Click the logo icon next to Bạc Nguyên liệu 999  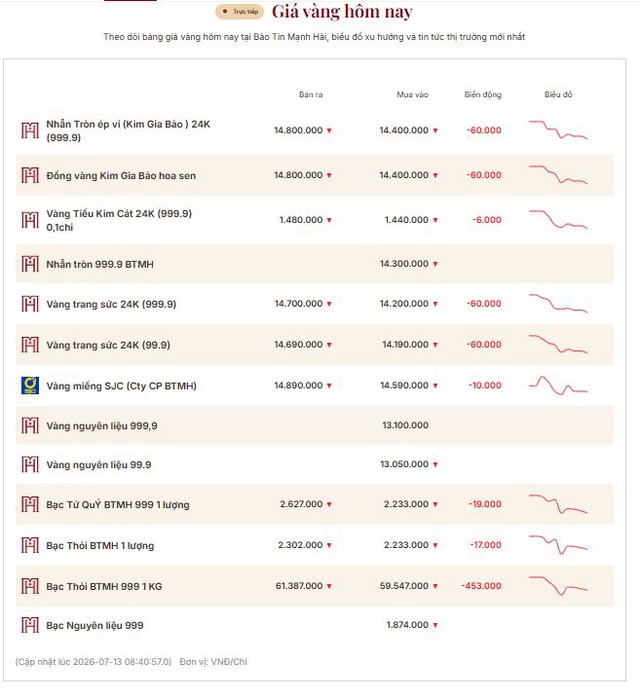pyautogui.click(x=30, y=625)
